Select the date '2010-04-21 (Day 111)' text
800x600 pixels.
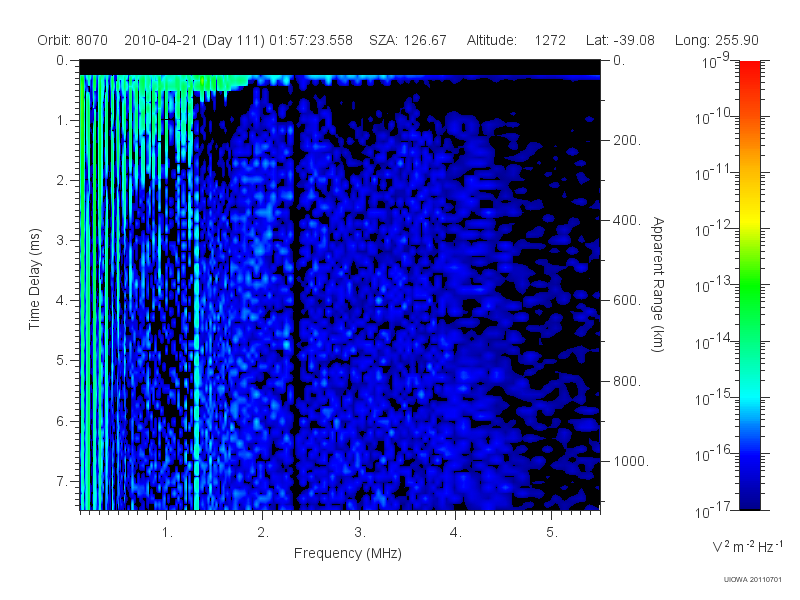pyautogui.click(x=194, y=40)
